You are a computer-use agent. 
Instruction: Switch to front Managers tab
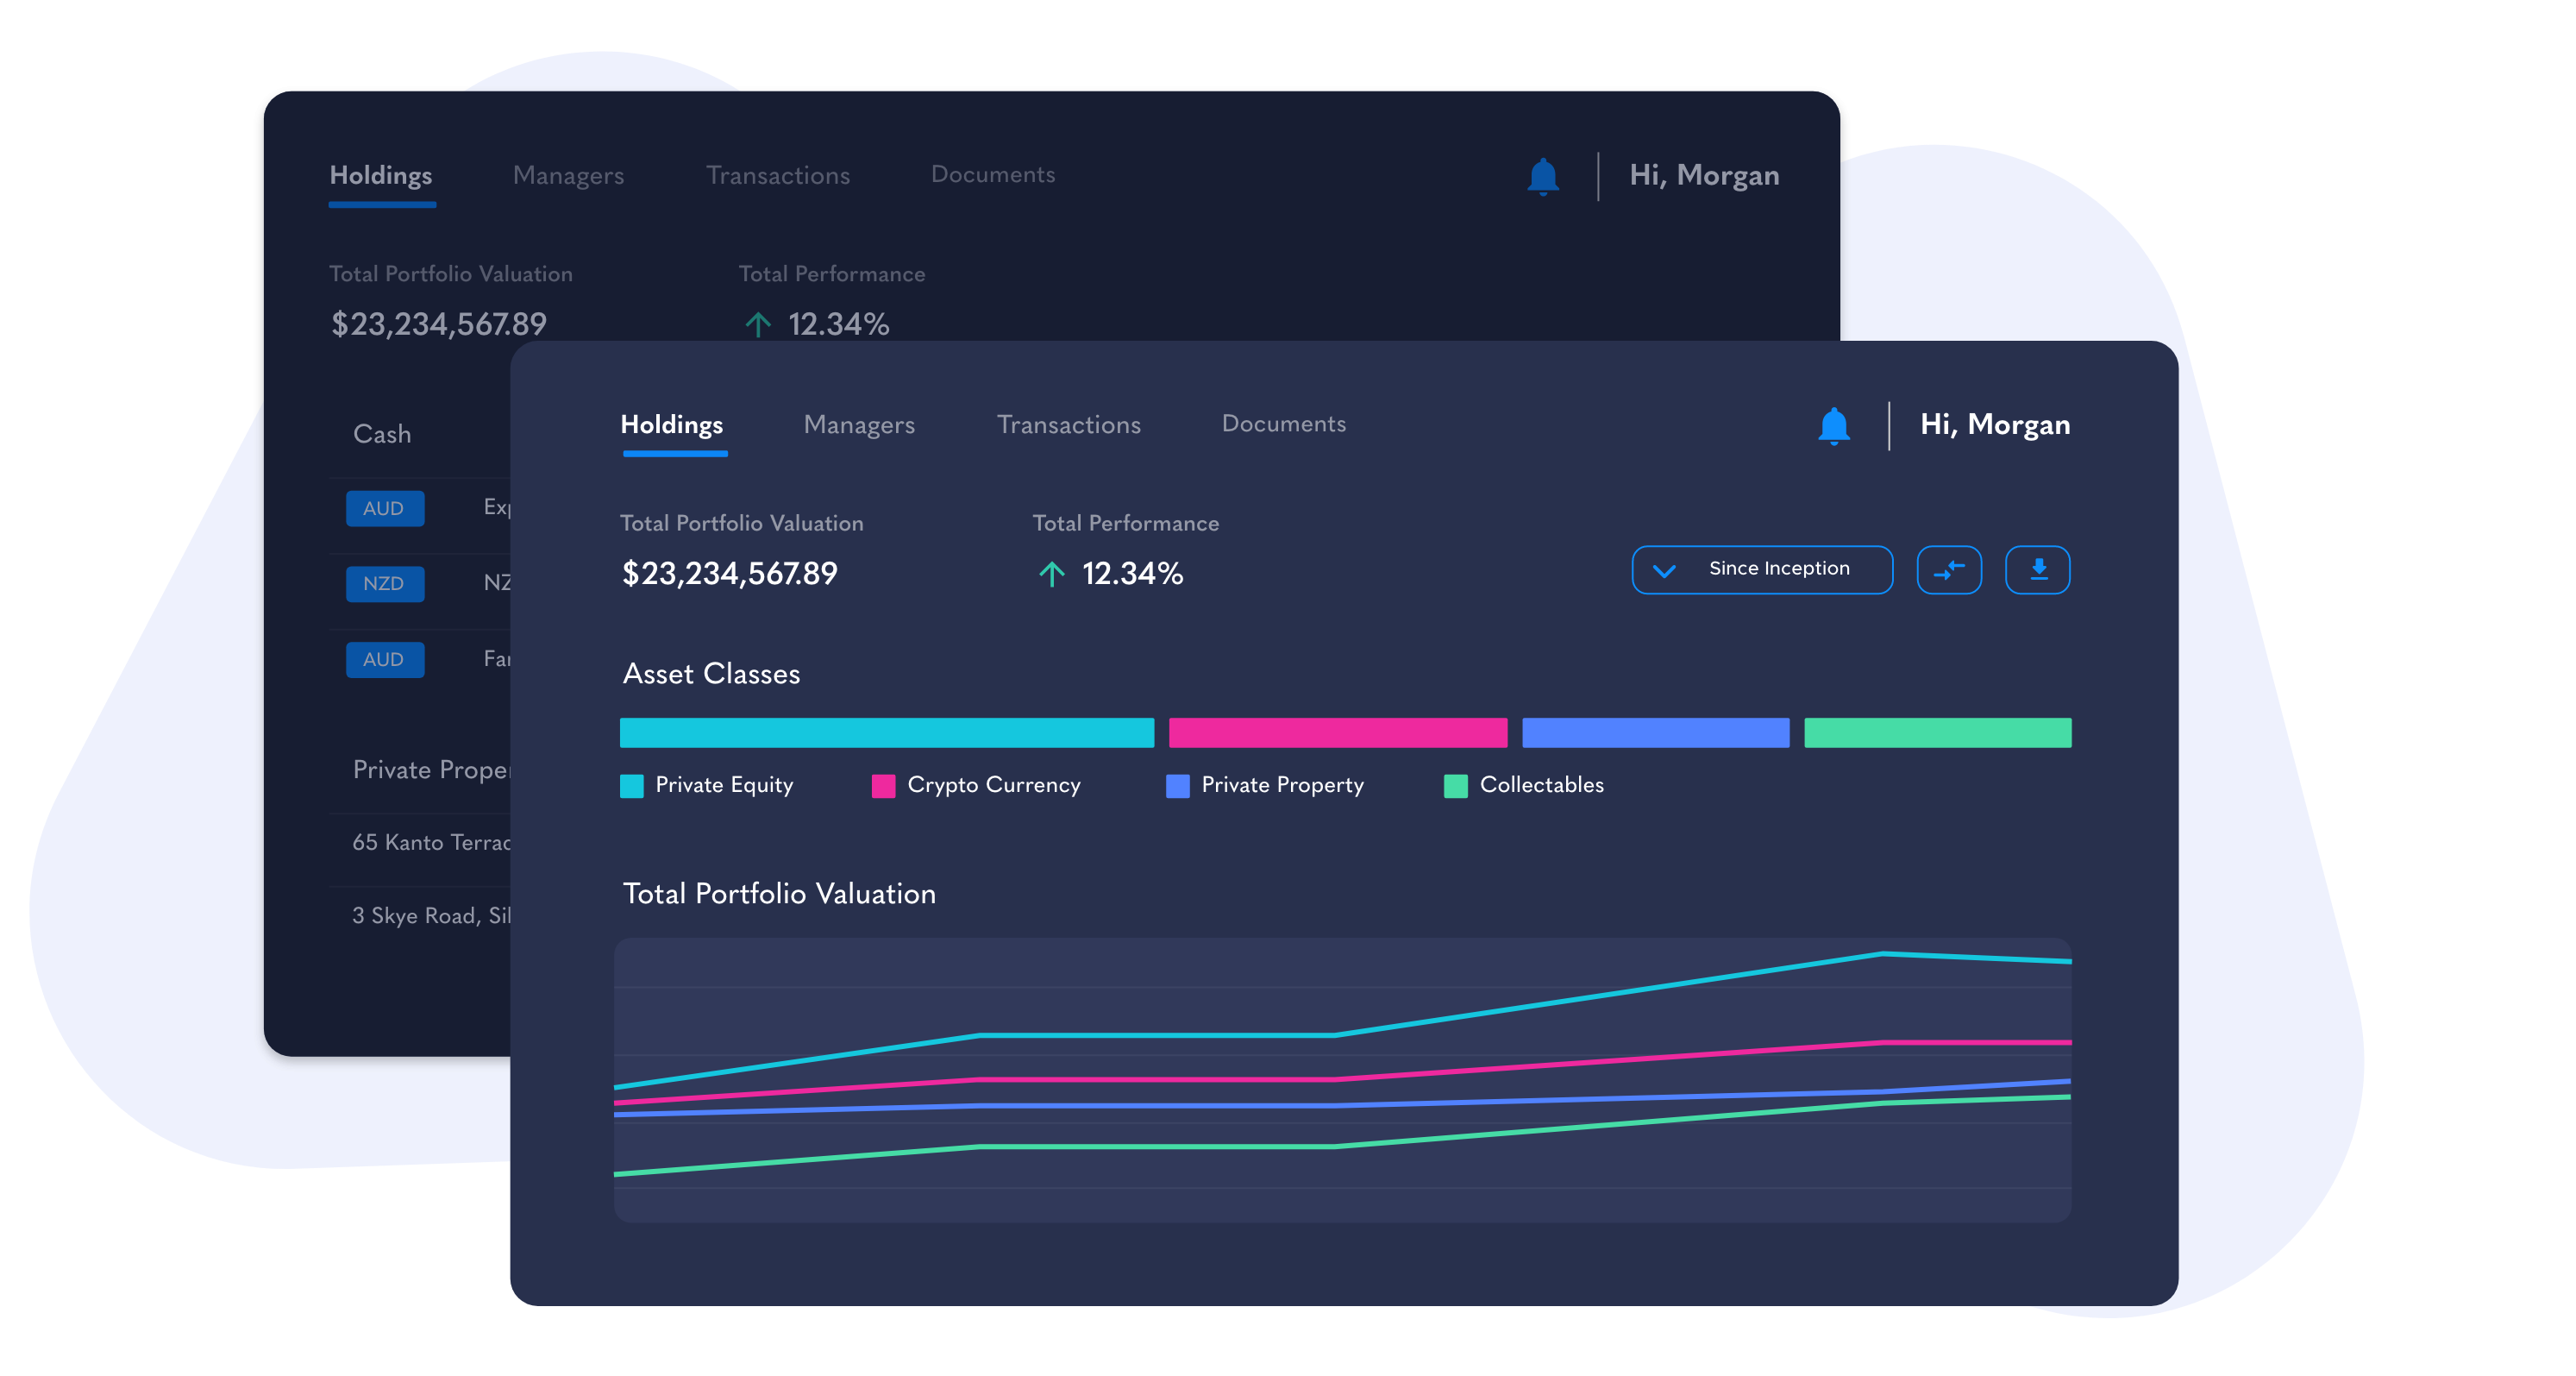(859, 425)
